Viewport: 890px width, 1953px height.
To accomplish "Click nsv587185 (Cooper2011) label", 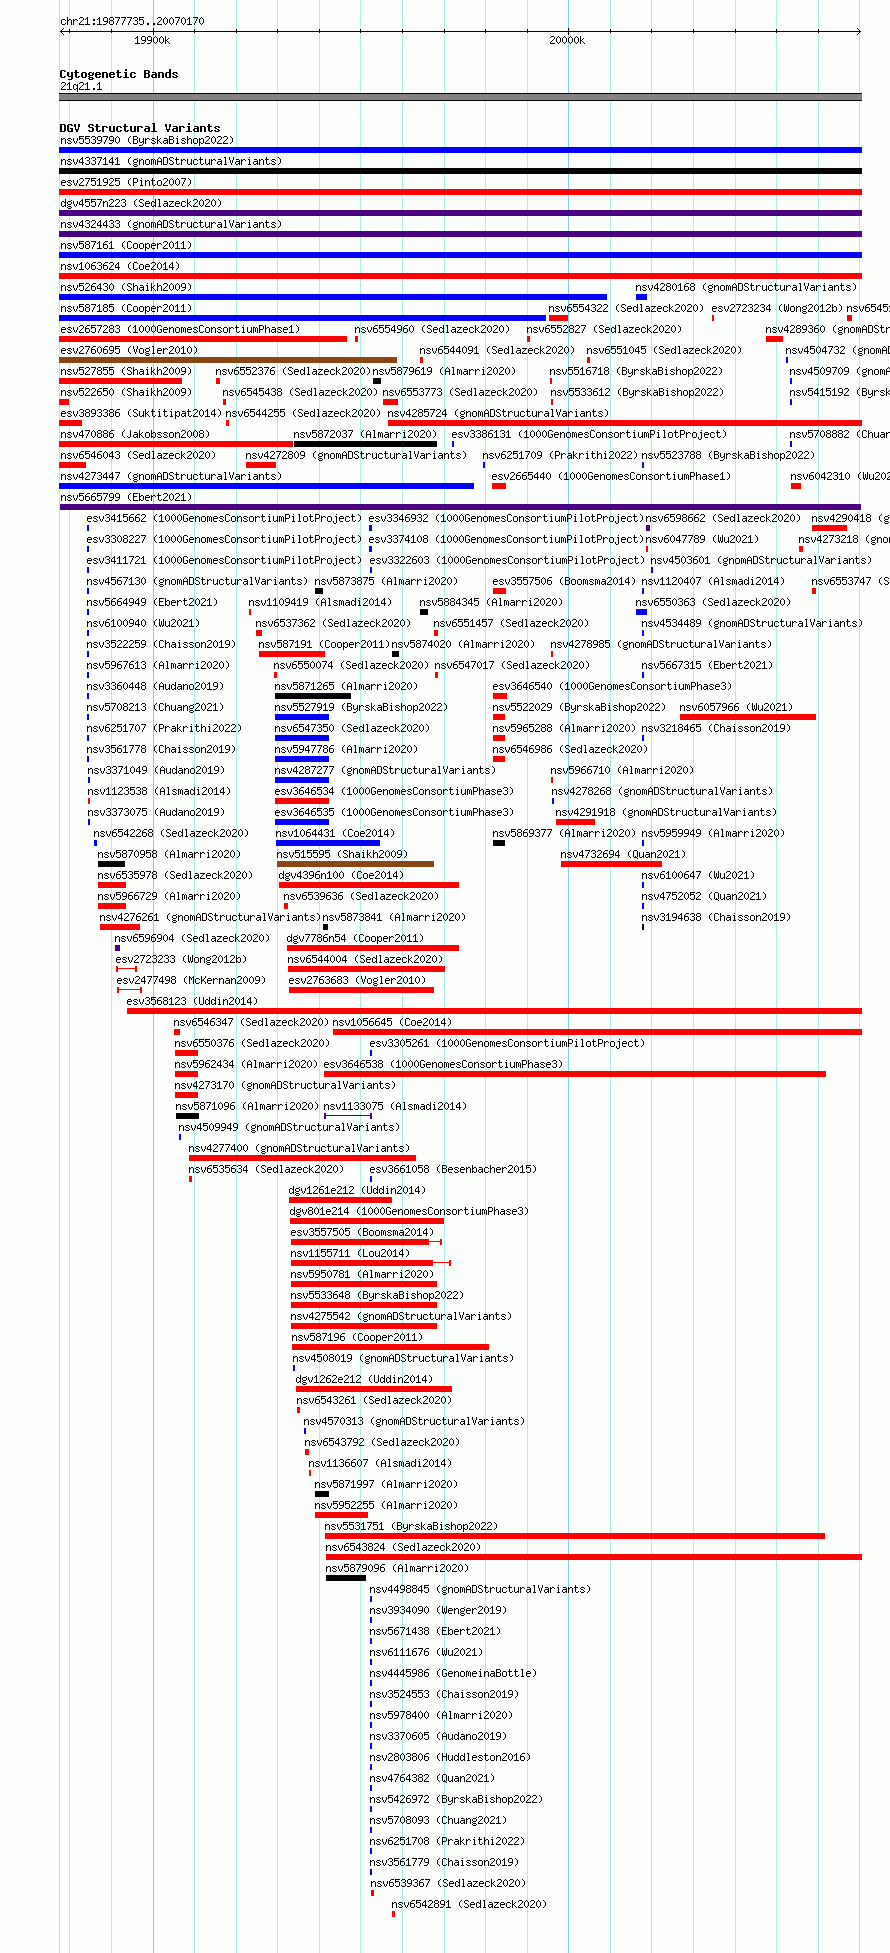I will pyautogui.click(x=126, y=308).
